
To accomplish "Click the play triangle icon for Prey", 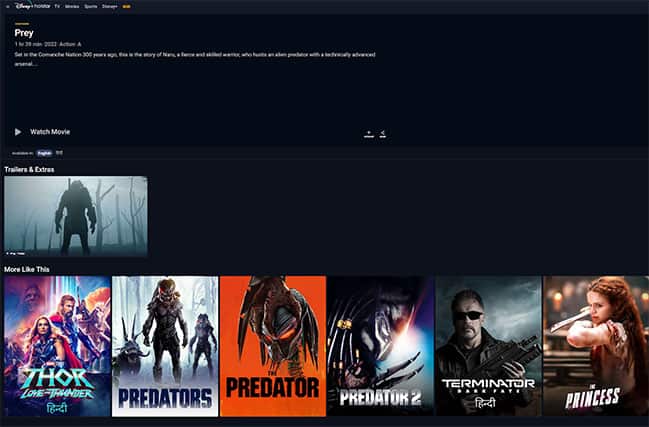I will pos(18,132).
